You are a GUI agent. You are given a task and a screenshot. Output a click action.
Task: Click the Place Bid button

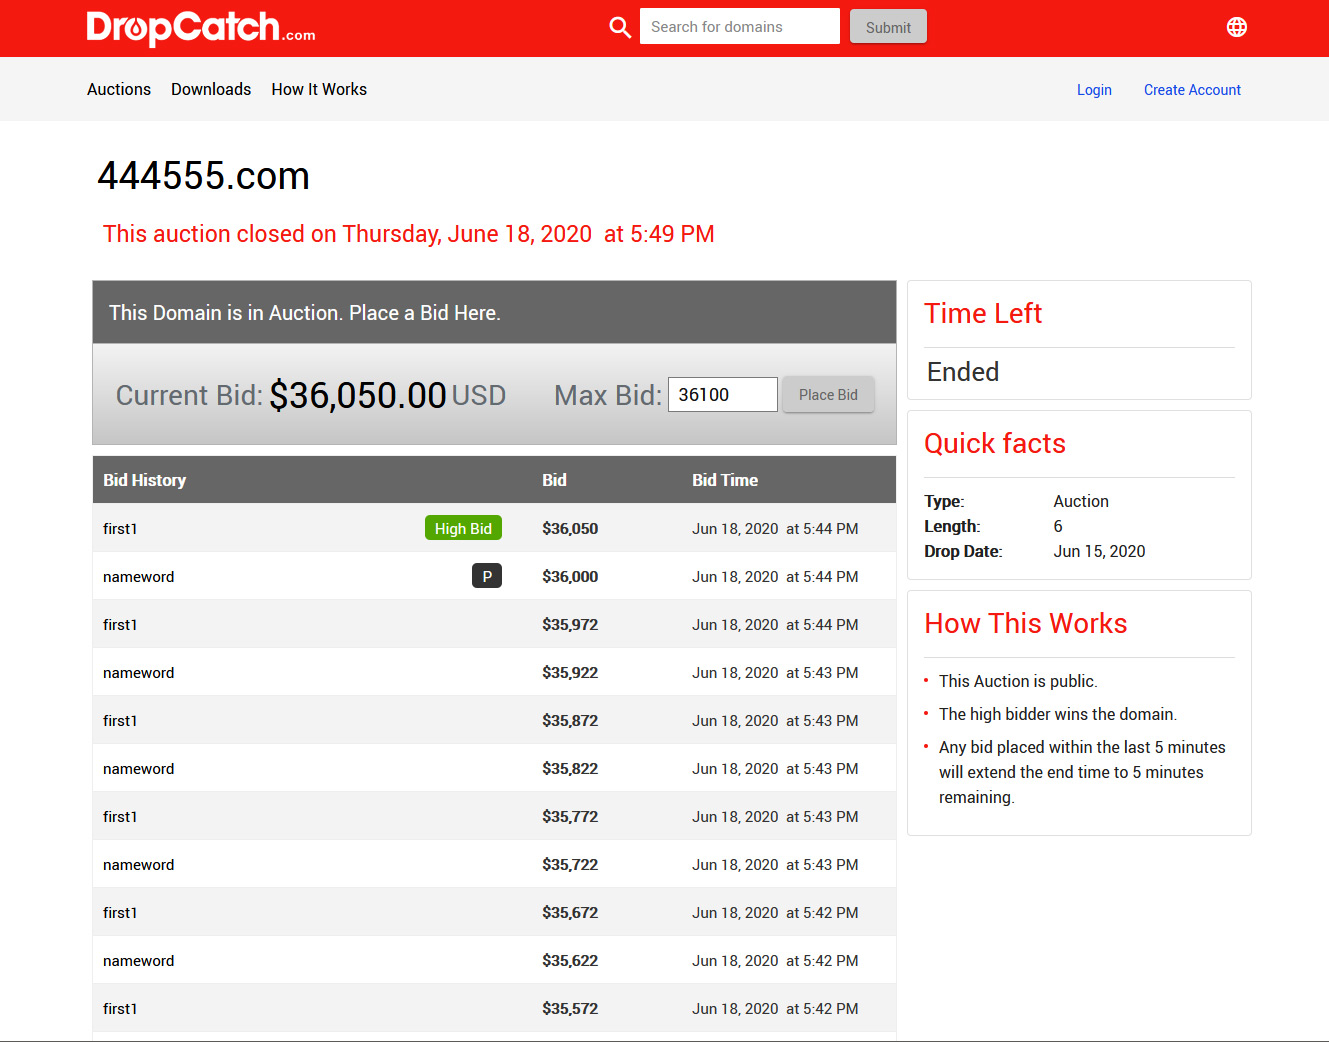click(x=828, y=394)
